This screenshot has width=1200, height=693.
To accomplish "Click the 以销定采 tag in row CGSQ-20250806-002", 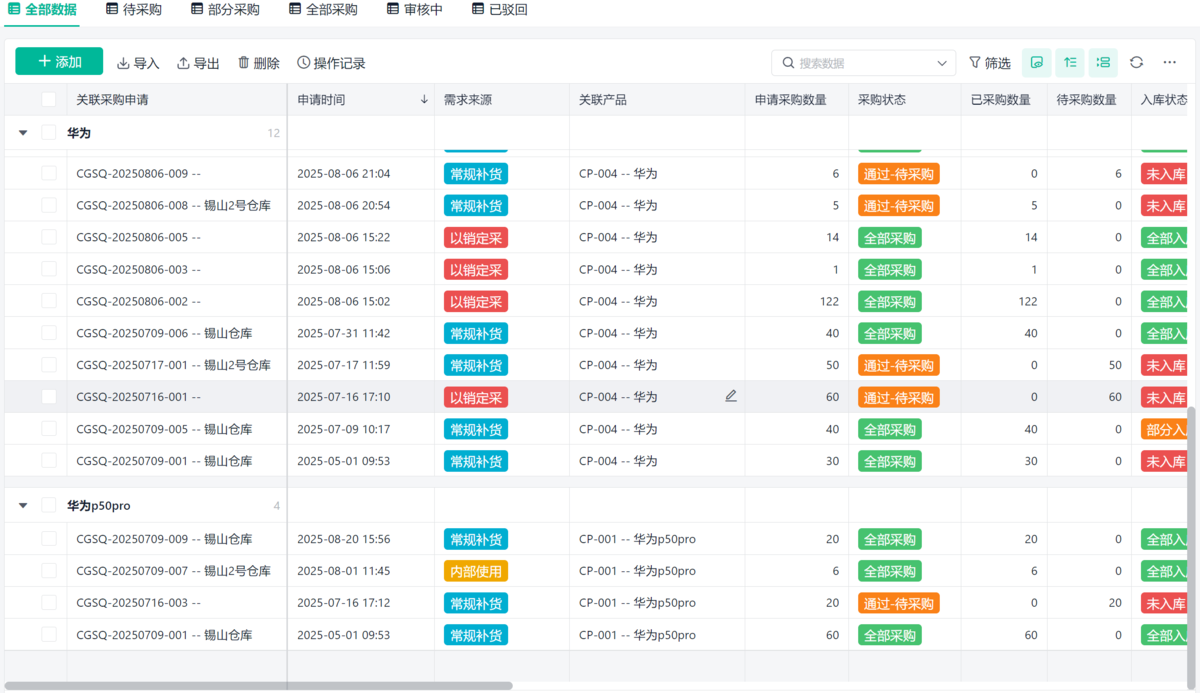I will 476,301.
